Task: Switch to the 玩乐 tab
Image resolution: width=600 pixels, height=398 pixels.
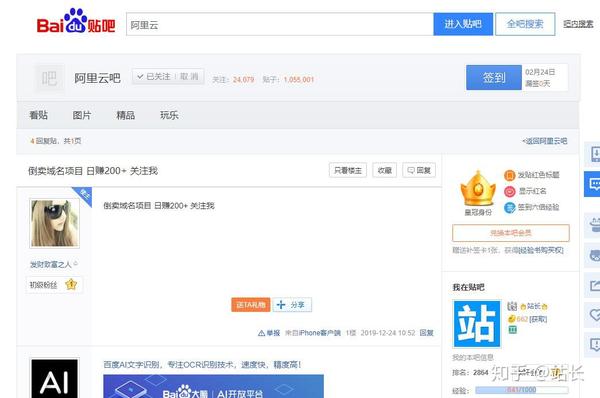Action: click(x=169, y=115)
